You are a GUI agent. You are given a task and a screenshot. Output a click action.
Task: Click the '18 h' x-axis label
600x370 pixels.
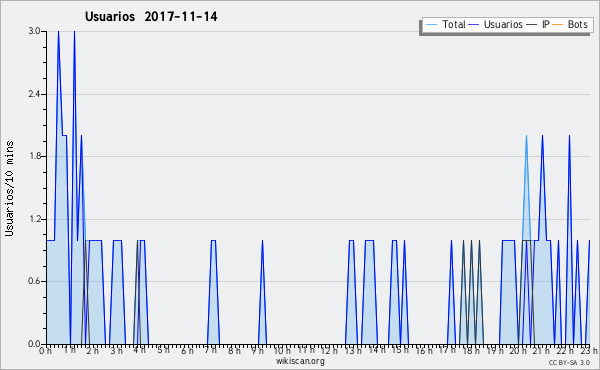471,350
